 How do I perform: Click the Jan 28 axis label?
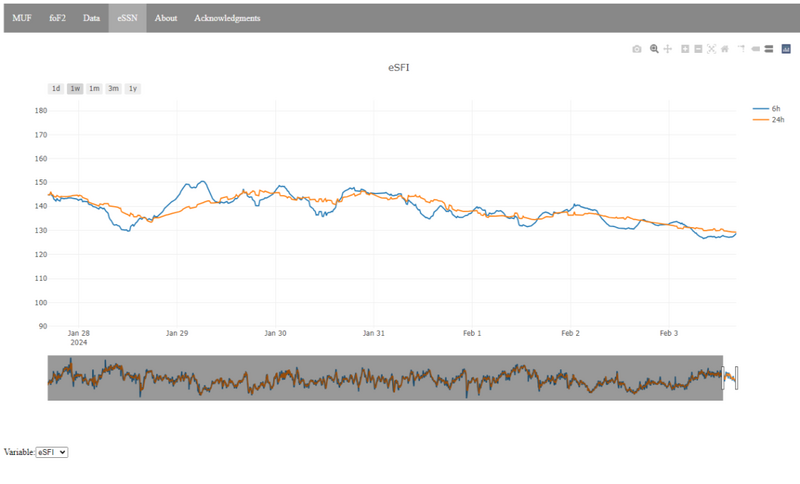[x=79, y=333]
